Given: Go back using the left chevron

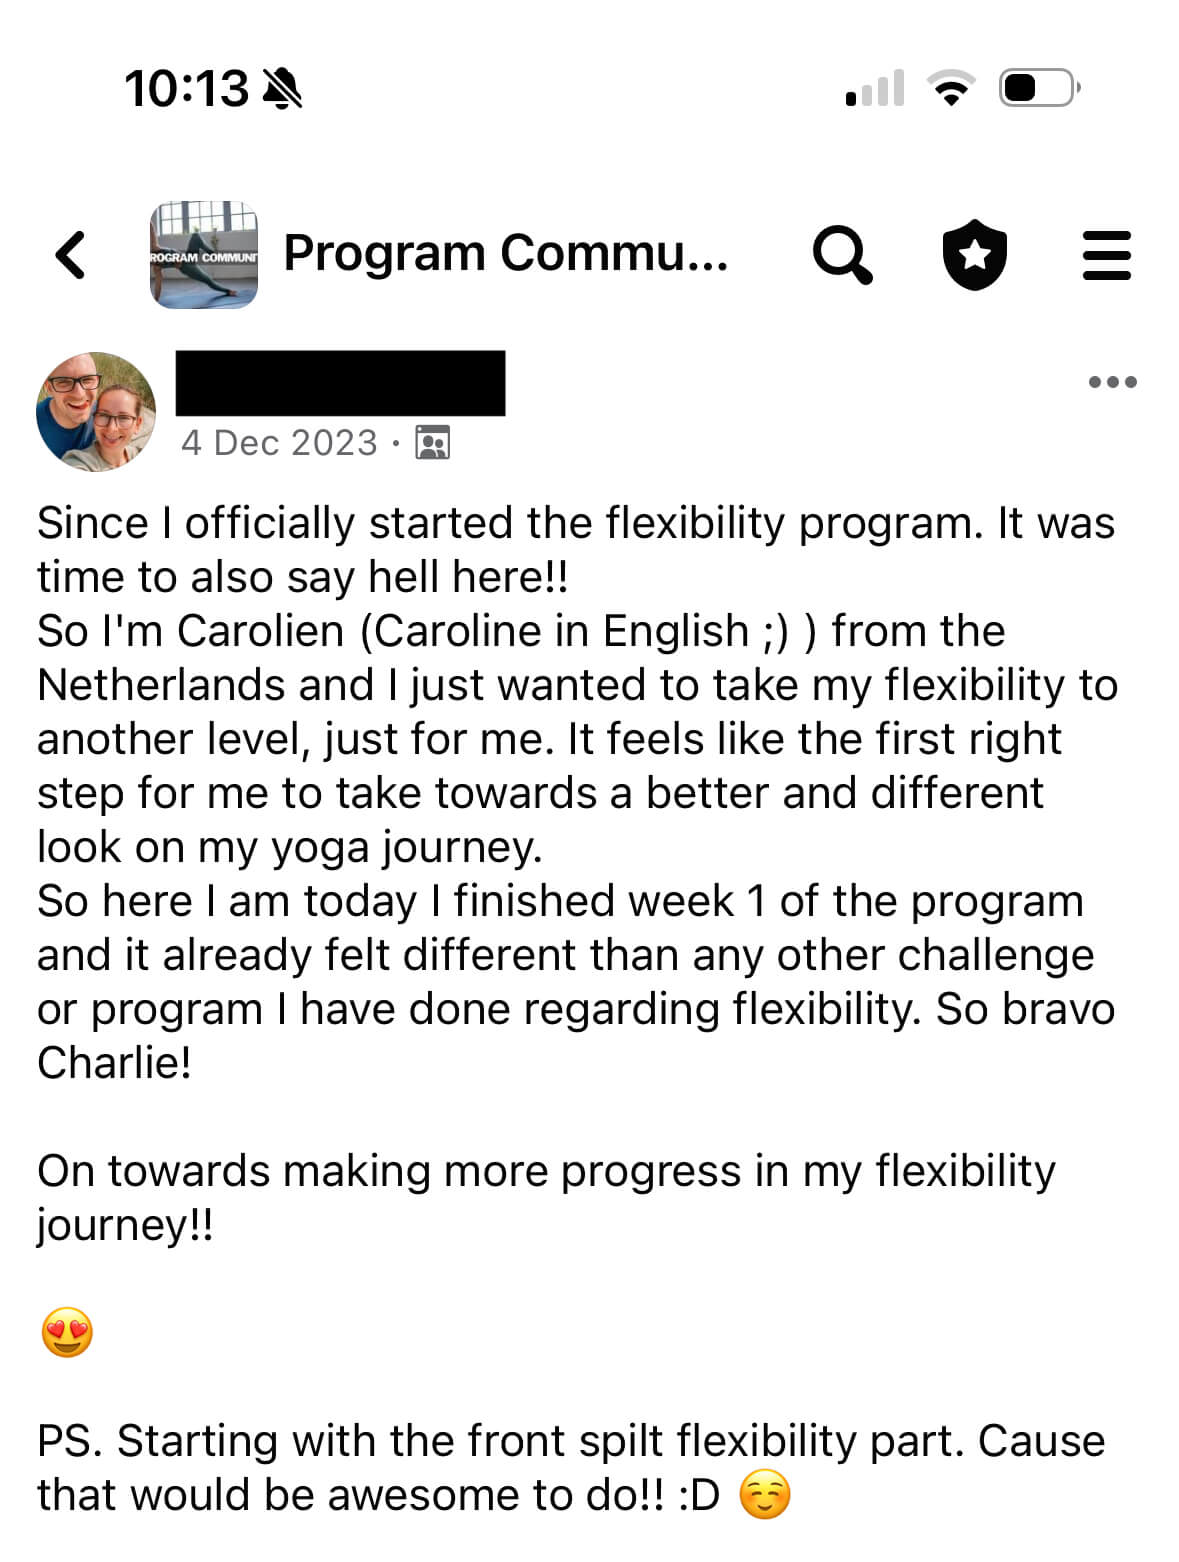Looking at the screenshot, I should coord(70,254).
